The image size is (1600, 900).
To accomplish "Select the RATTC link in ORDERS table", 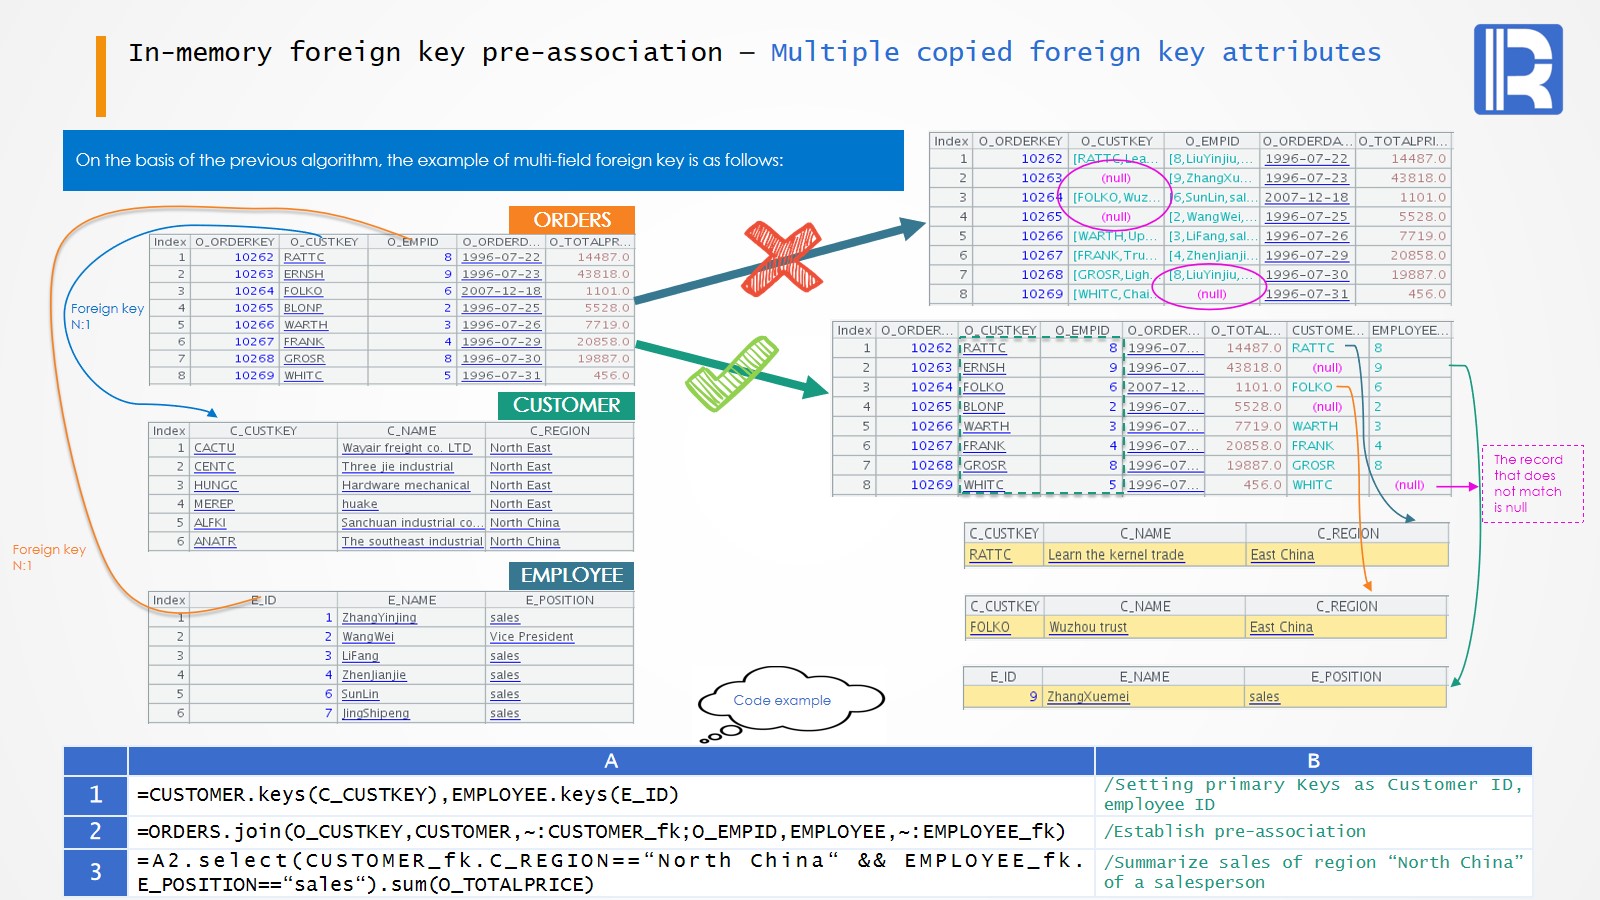I will [x=304, y=257].
